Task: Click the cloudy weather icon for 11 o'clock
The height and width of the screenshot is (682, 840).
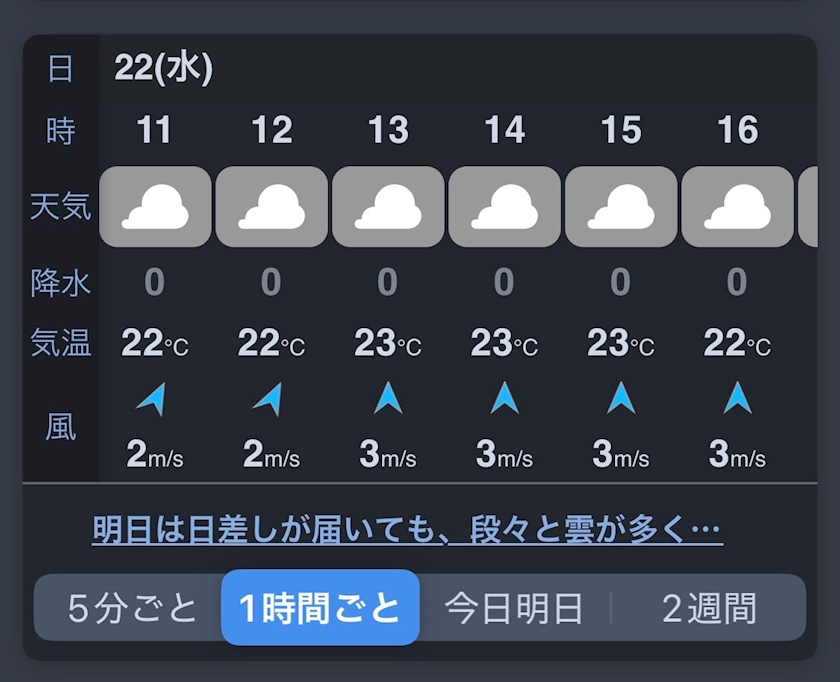Action: [155, 207]
